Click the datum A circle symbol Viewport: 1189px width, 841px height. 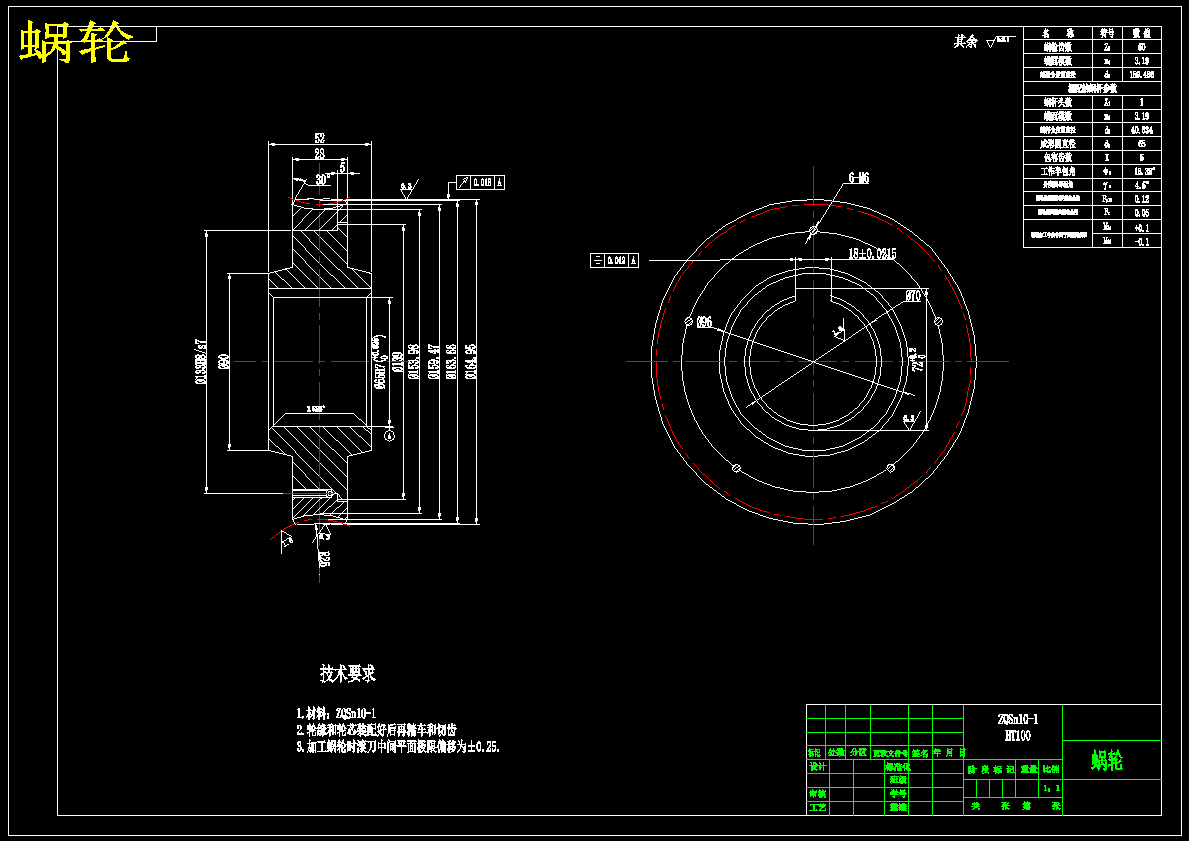pos(390,436)
